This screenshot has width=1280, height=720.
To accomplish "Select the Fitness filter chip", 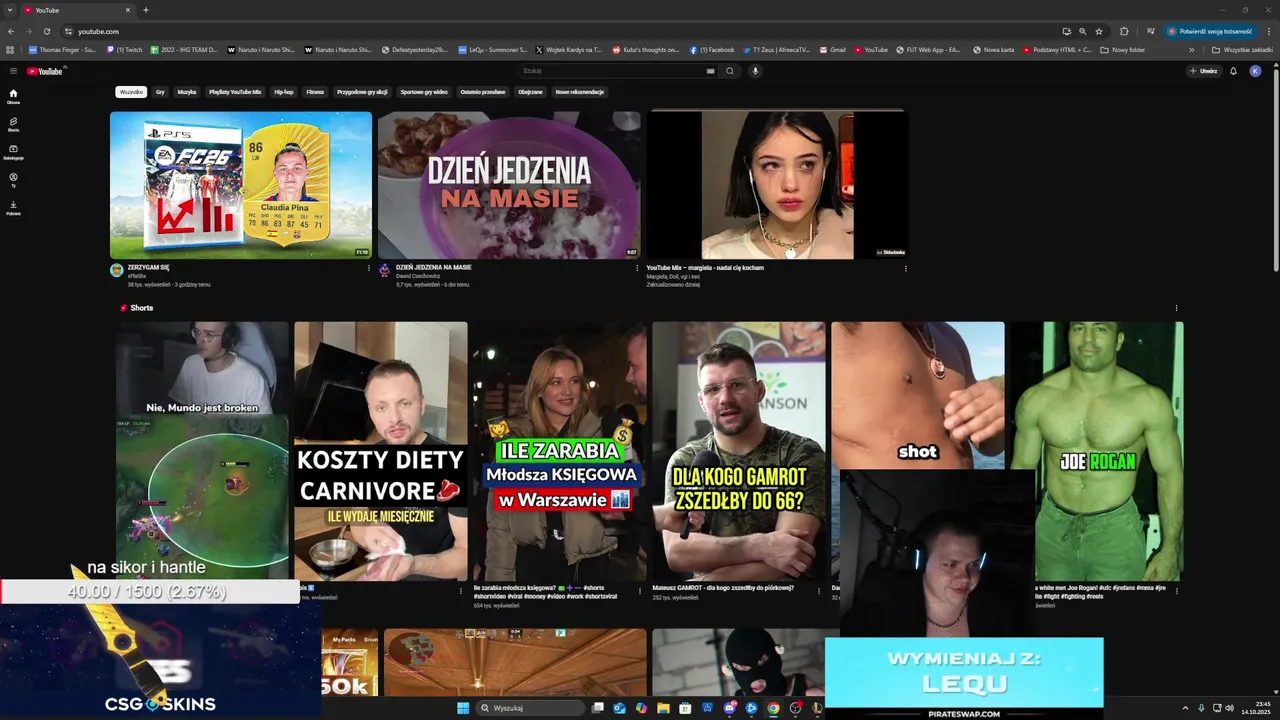I will (315, 92).
